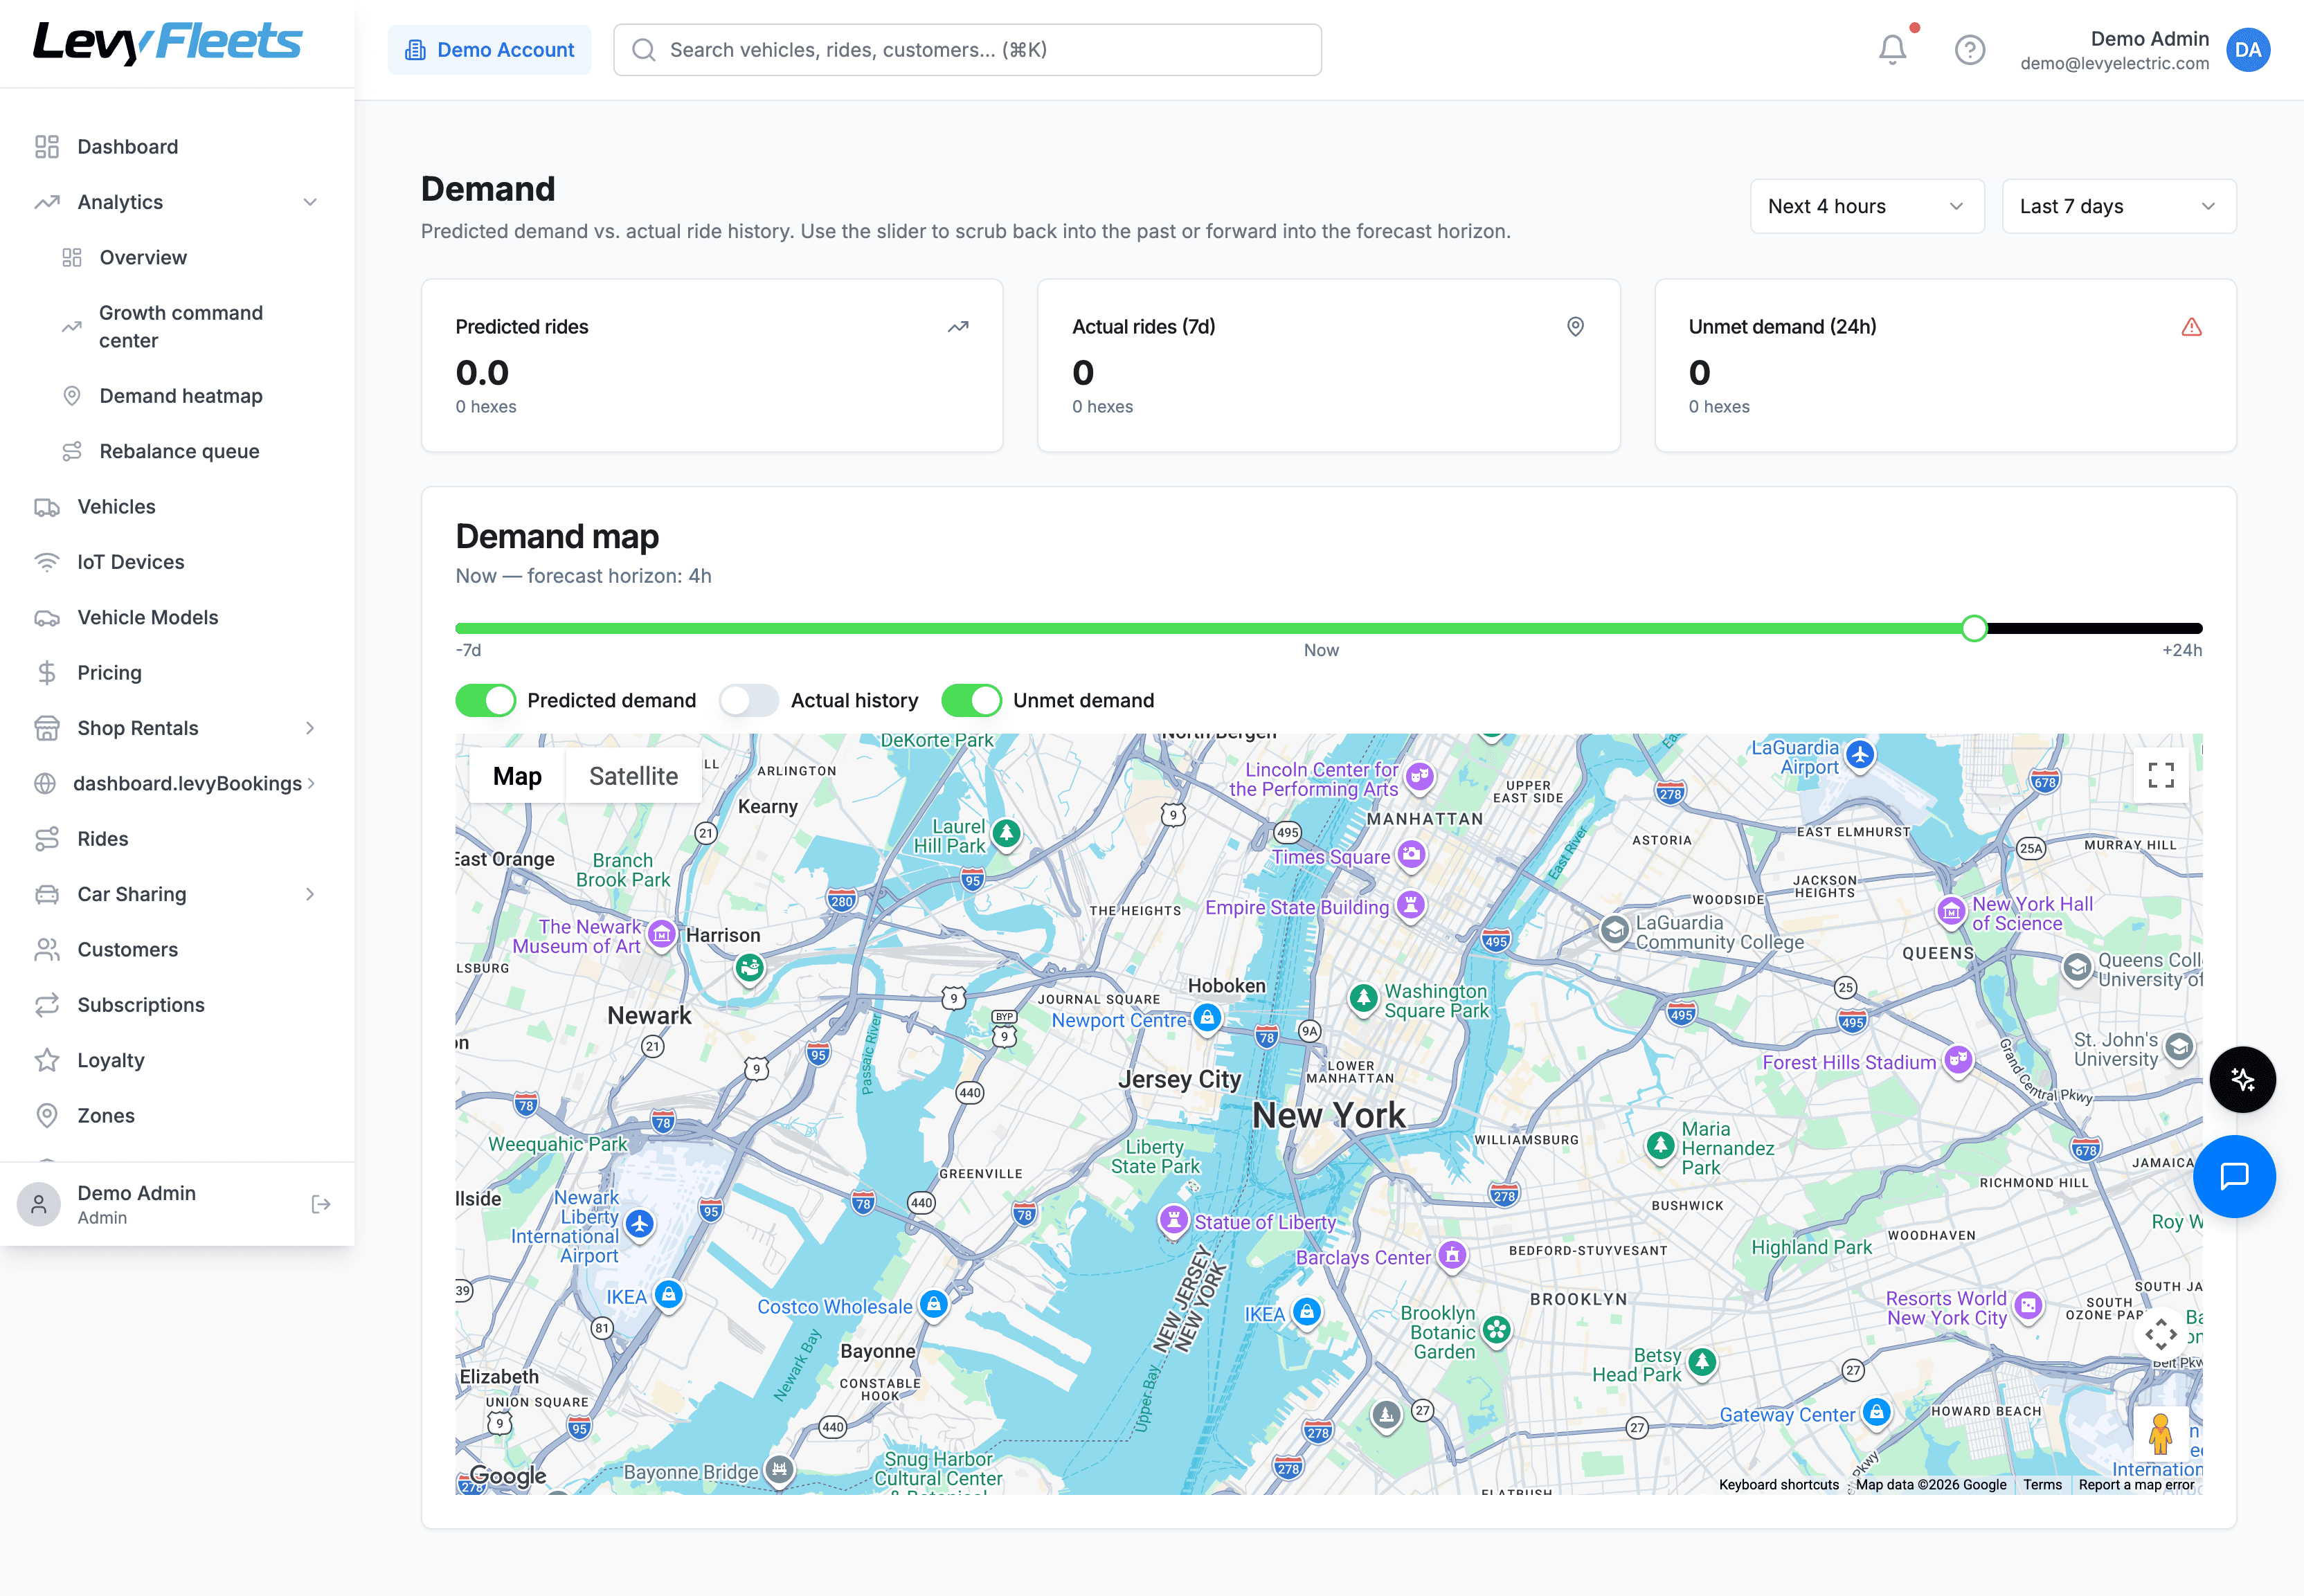Open Keyboard shortcuts on the map
Viewport: 2304px width, 1596px height.
click(x=1779, y=1485)
